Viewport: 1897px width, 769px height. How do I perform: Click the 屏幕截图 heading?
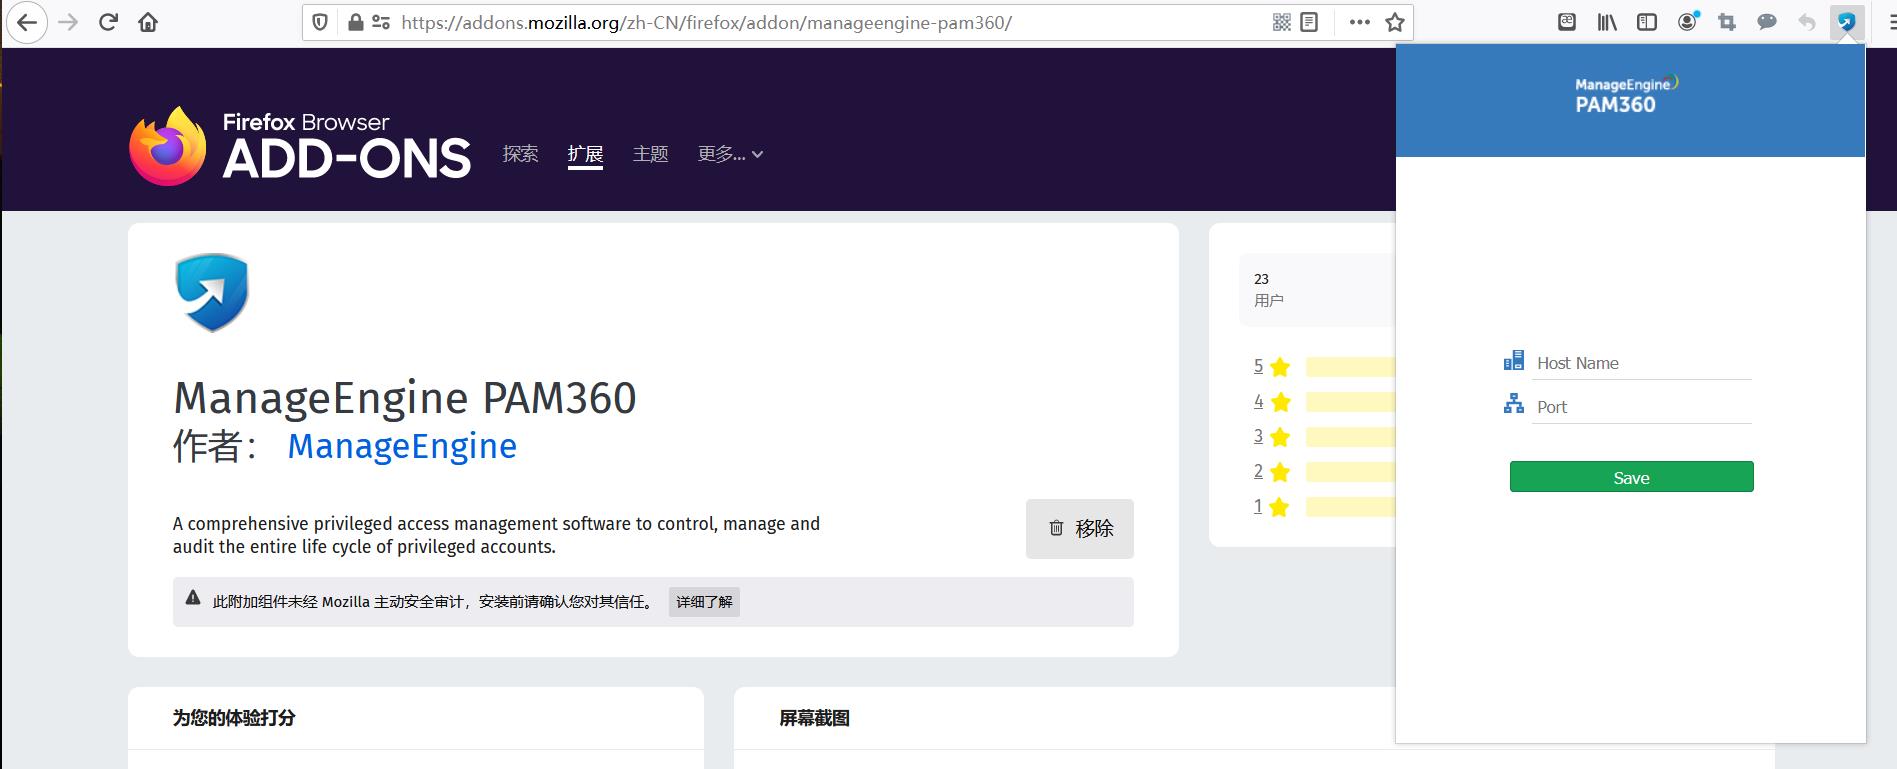click(815, 718)
